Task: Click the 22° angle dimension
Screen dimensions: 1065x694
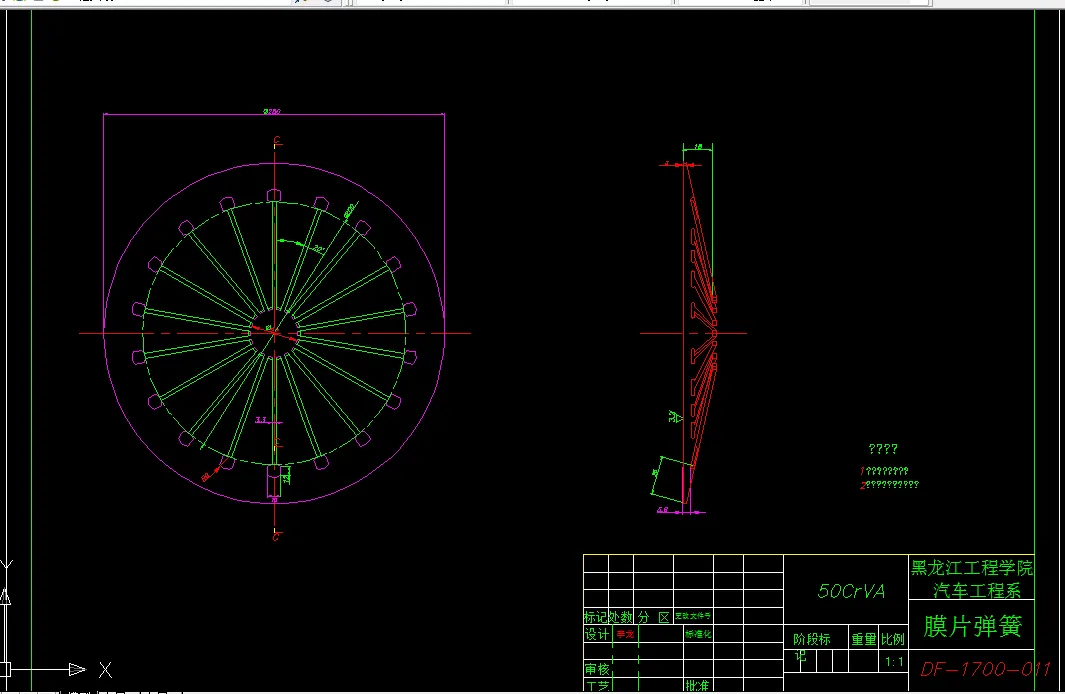Action: tap(319, 249)
